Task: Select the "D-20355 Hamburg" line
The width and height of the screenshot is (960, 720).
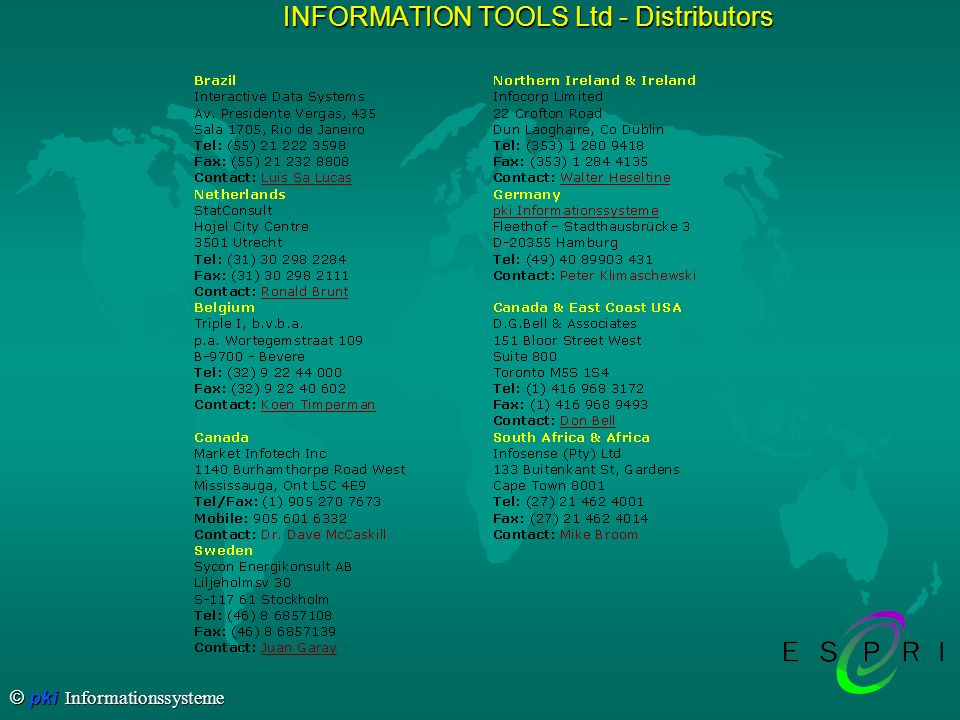Action: (x=555, y=243)
